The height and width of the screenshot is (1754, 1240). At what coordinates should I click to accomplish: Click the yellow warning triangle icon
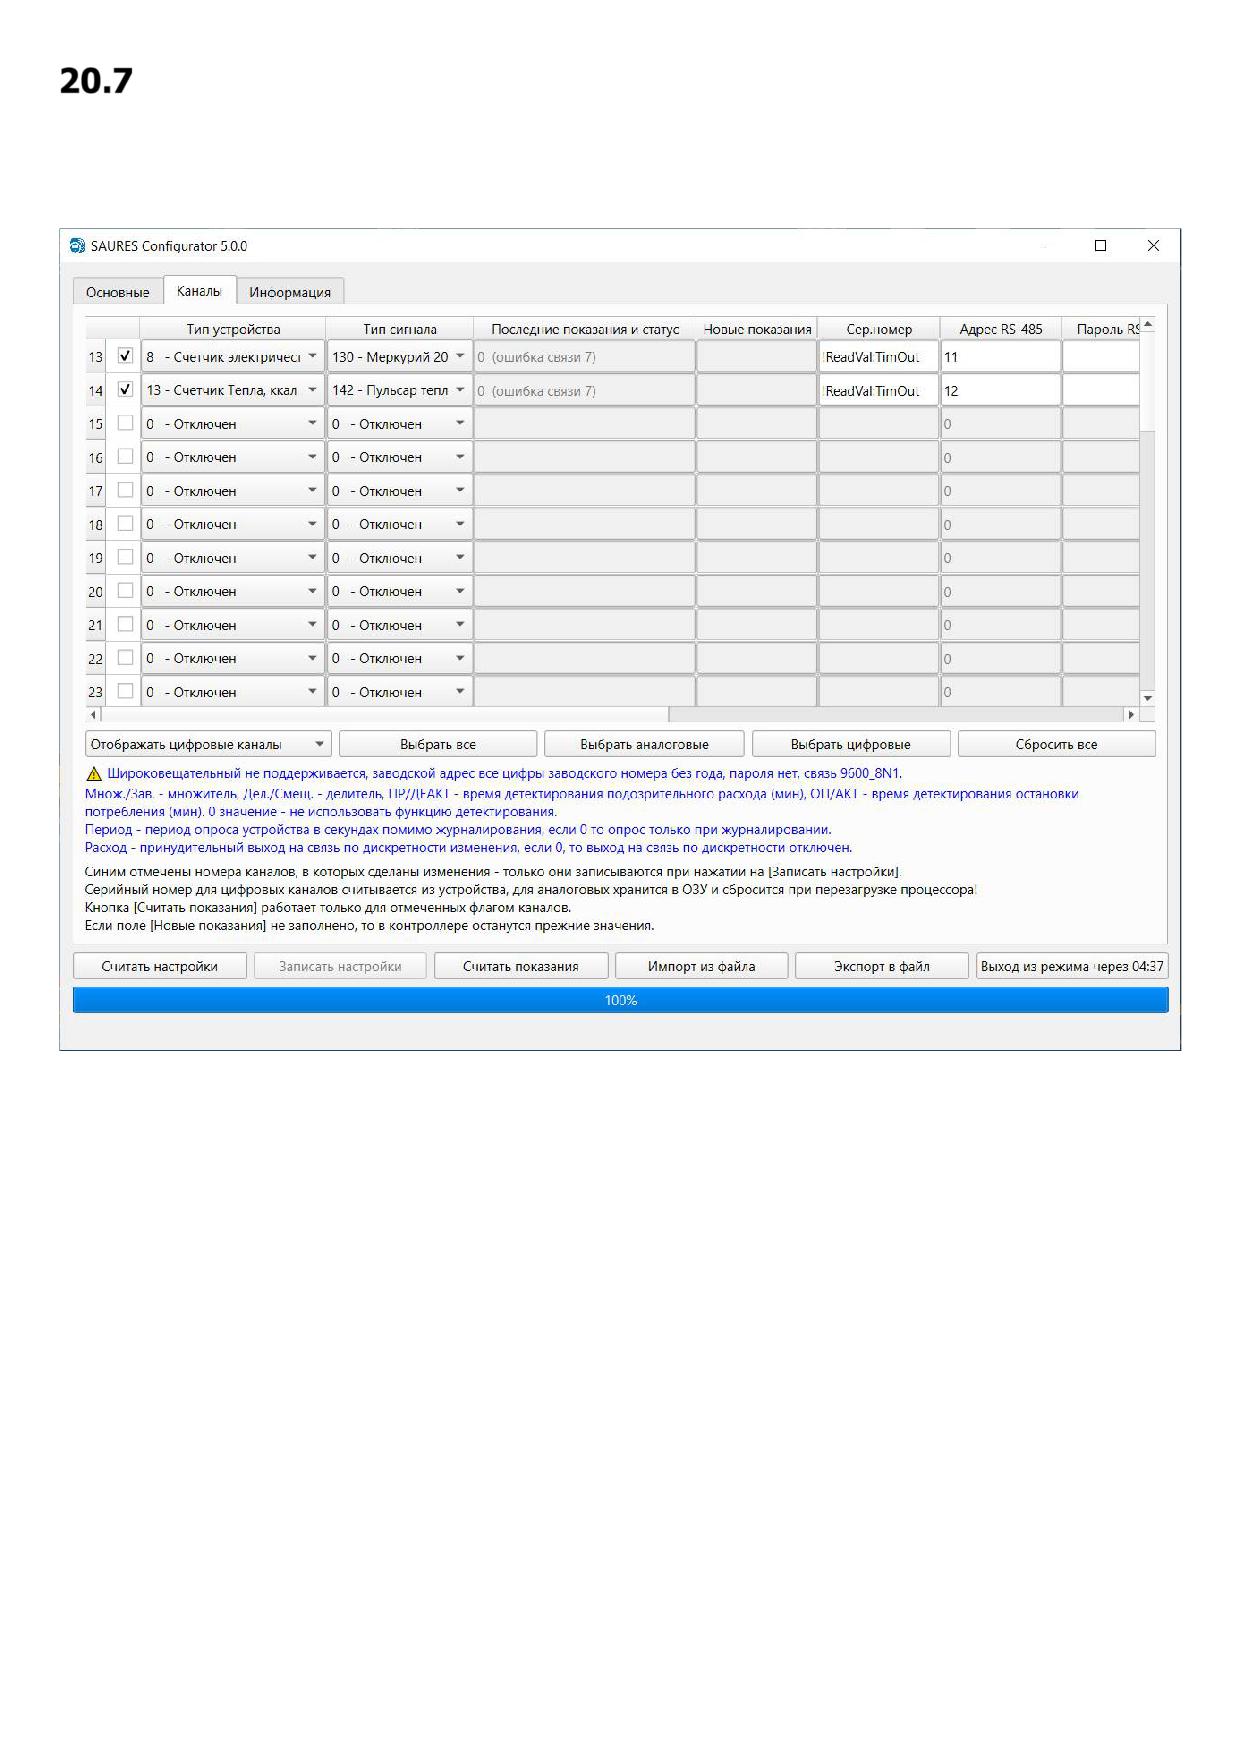tap(94, 774)
